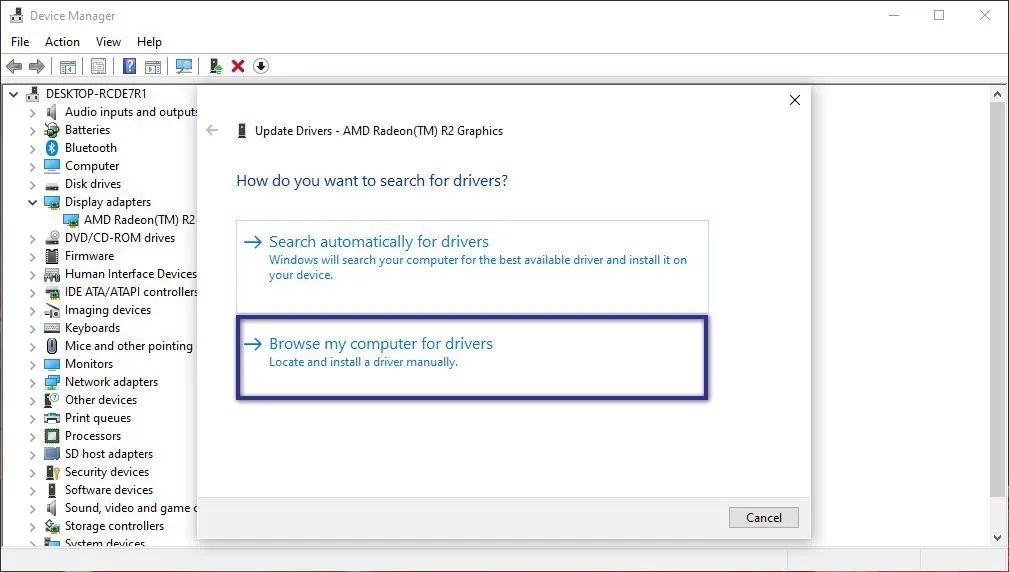
Task: Open the File menu
Action: tap(20, 42)
